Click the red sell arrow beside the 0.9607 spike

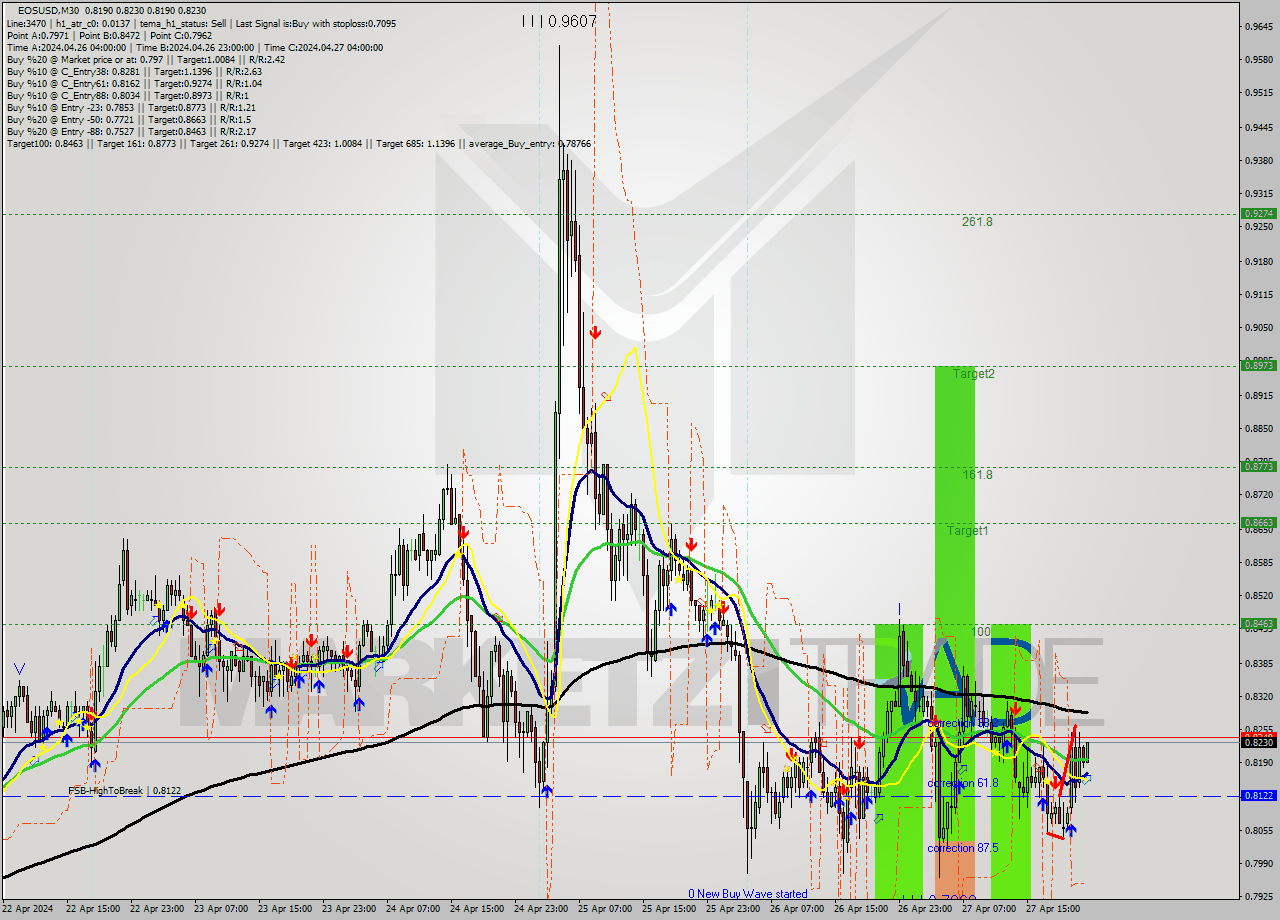point(595,332)
